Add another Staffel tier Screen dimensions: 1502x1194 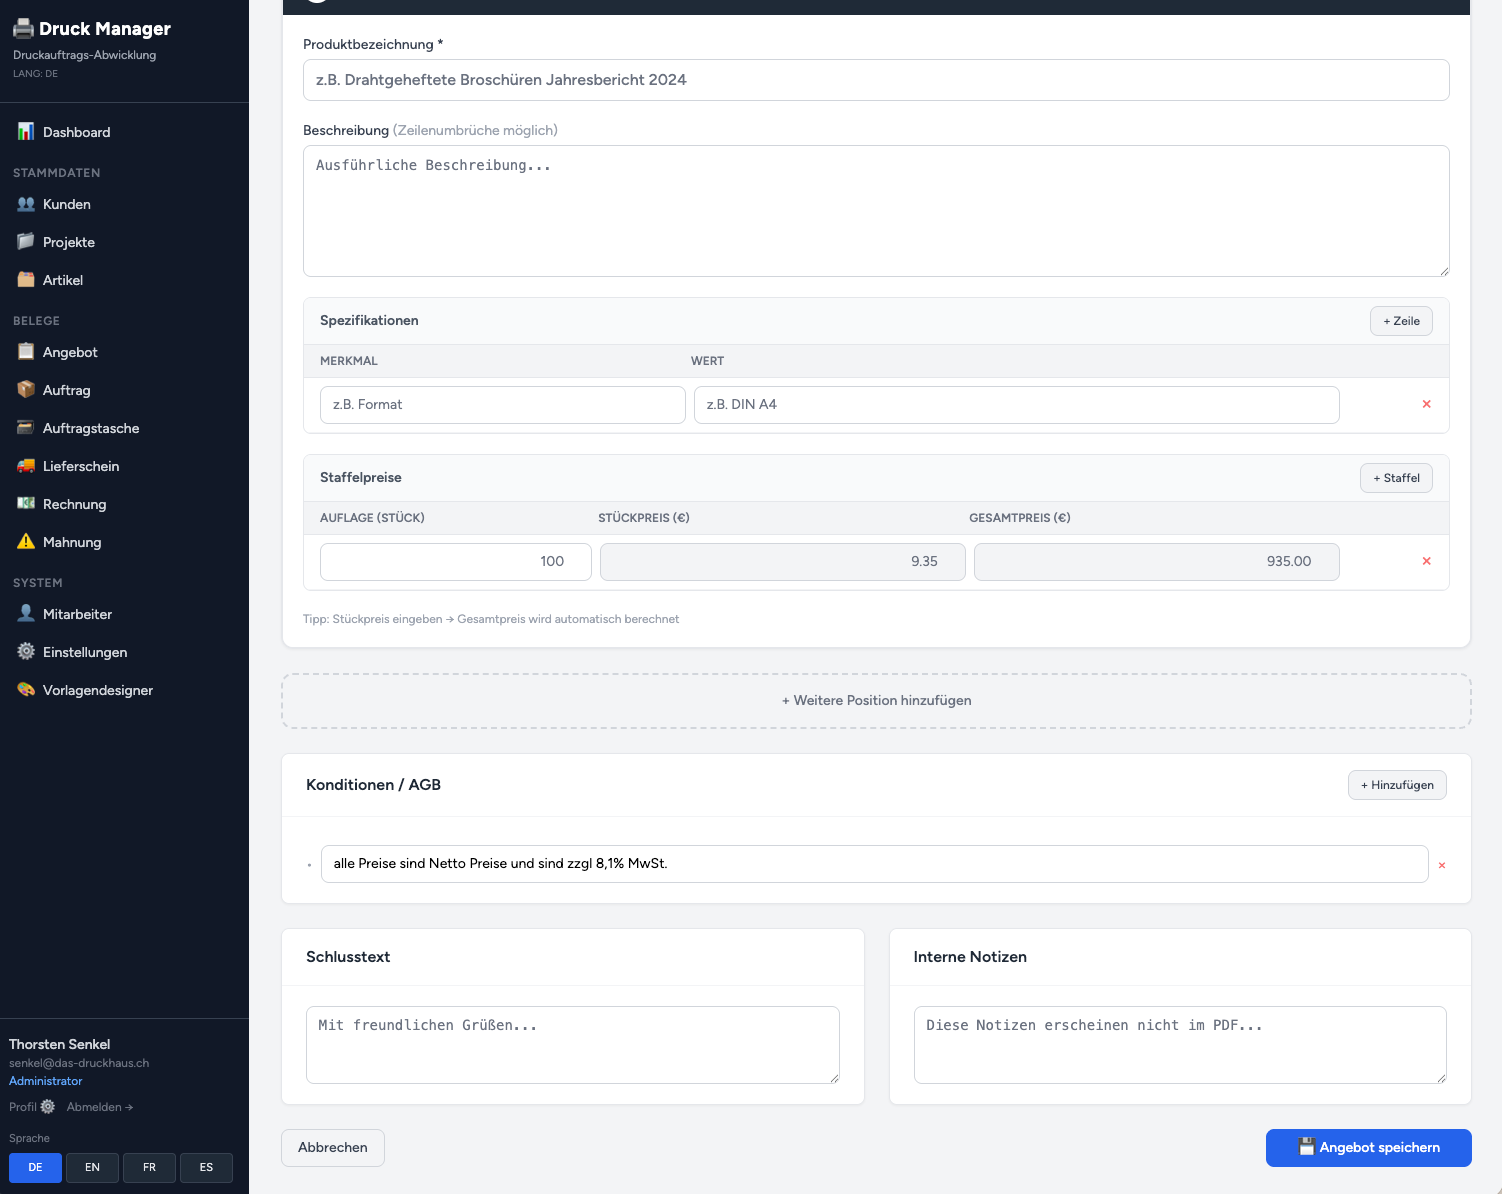click(x=1396, y=477)
